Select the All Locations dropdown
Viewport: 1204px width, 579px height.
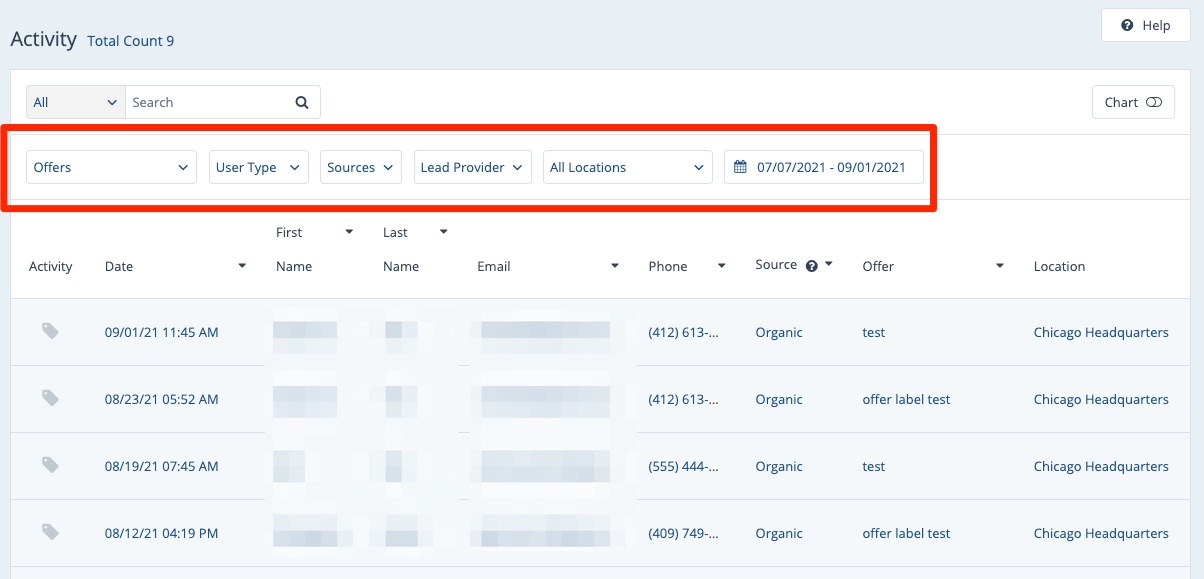(627, 167)
